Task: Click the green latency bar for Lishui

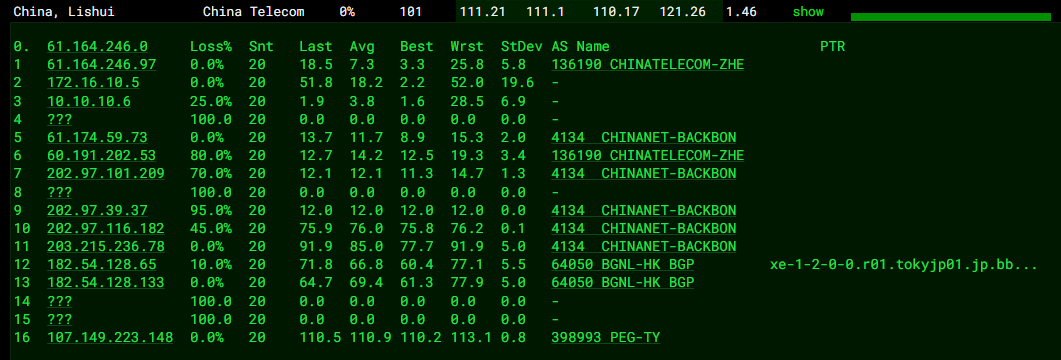Action: click(x=951, y=16)
